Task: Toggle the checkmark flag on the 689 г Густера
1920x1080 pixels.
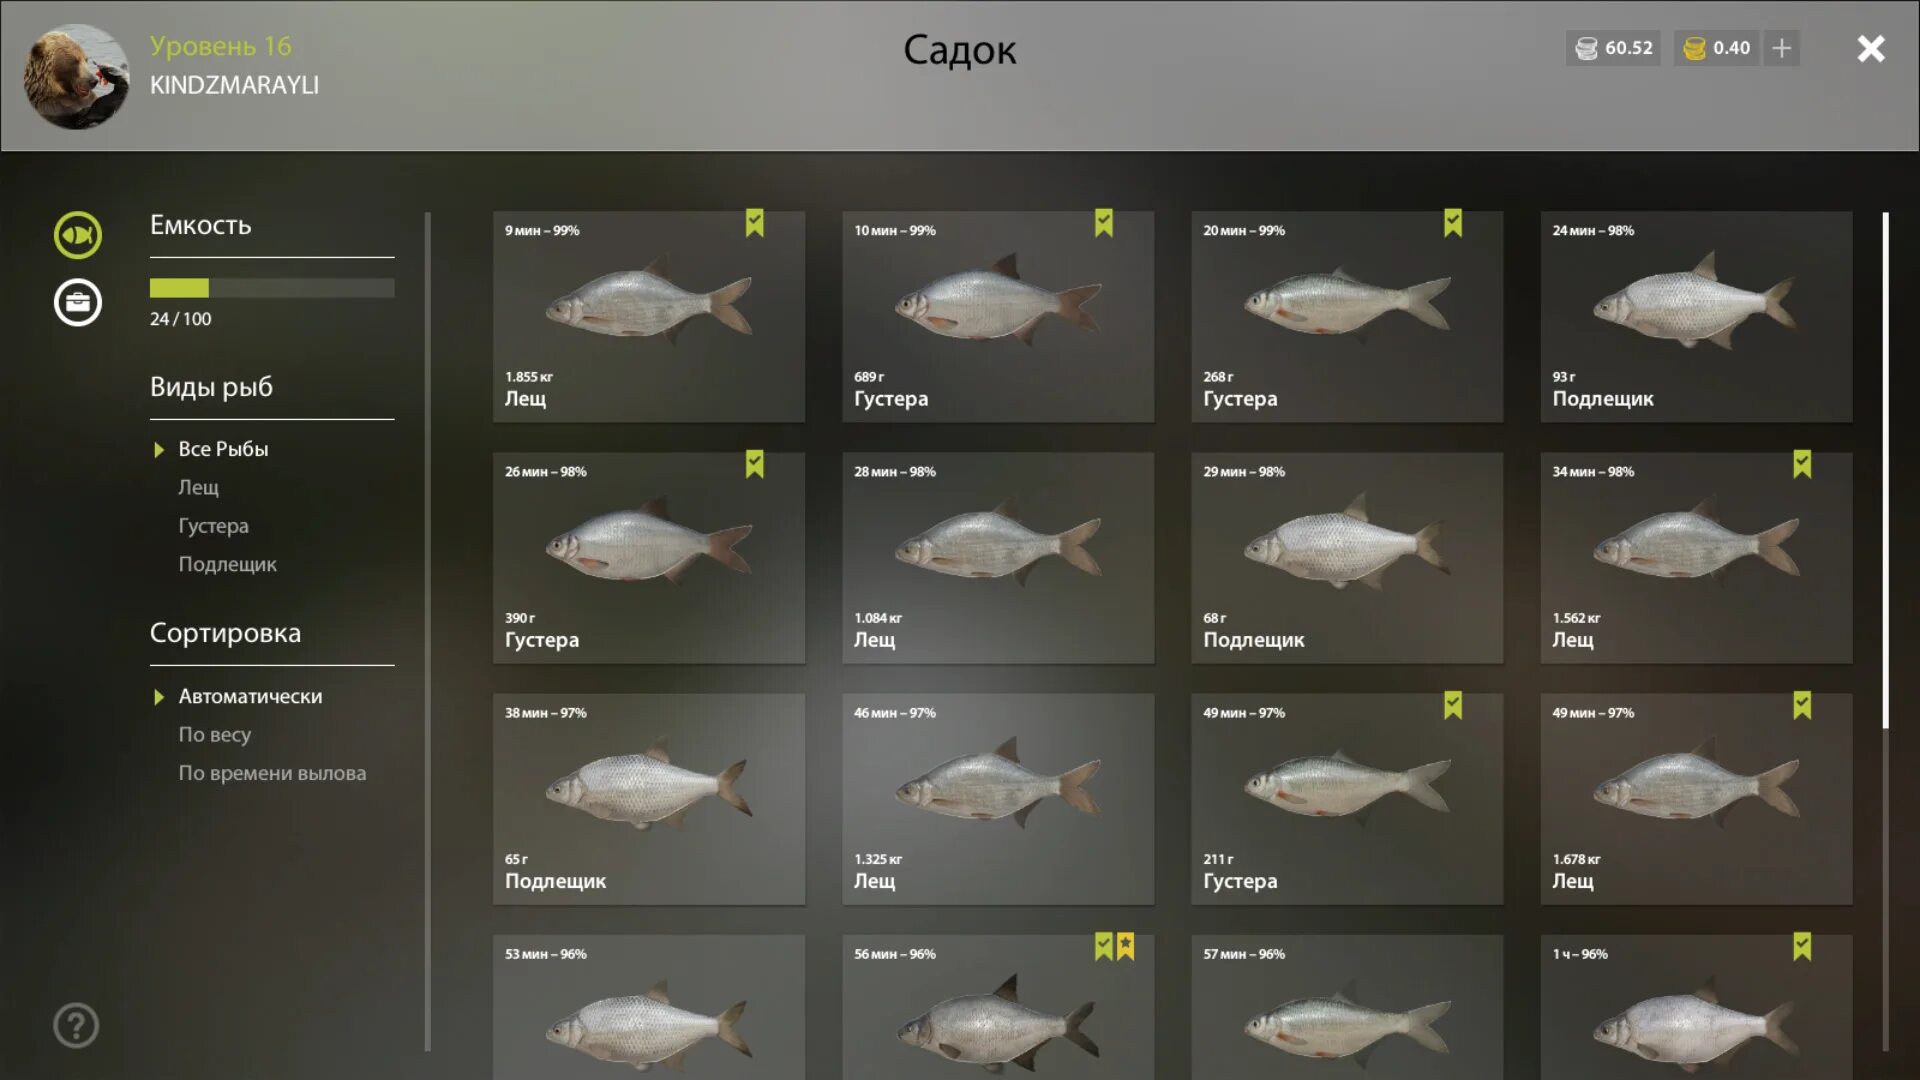Action: coord(1103,223)
